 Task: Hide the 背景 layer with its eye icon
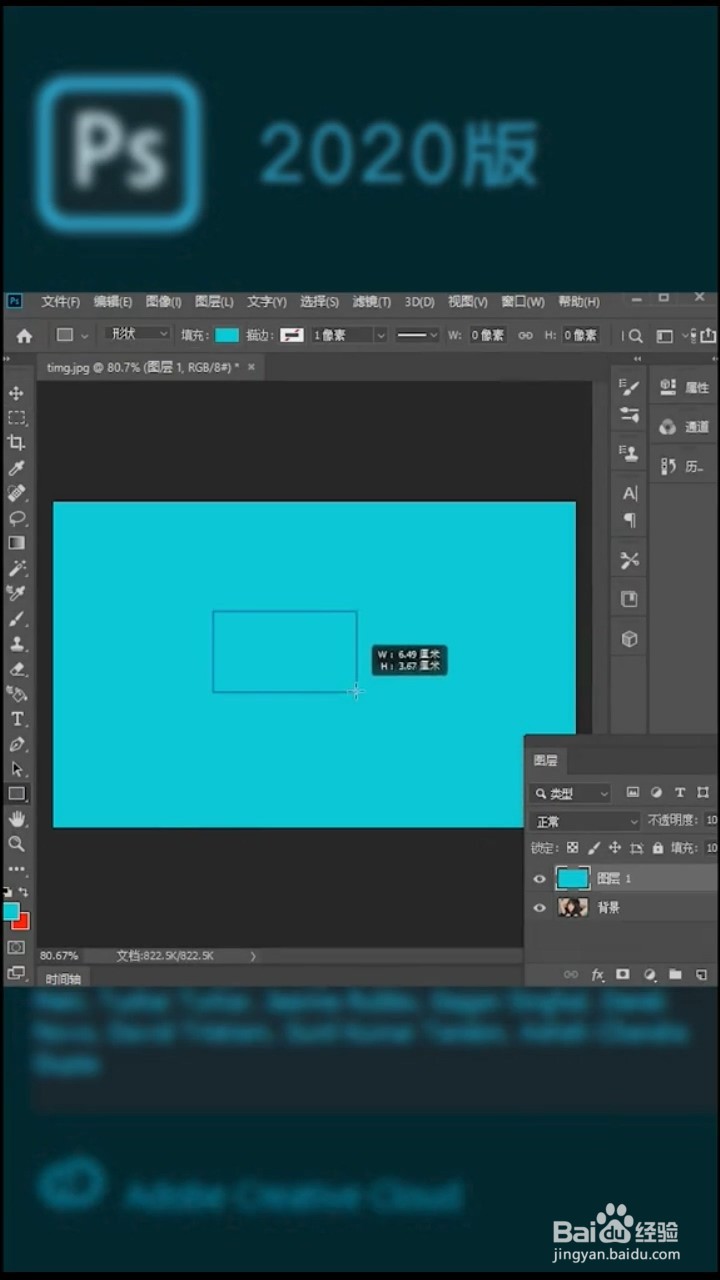[540, 908]
